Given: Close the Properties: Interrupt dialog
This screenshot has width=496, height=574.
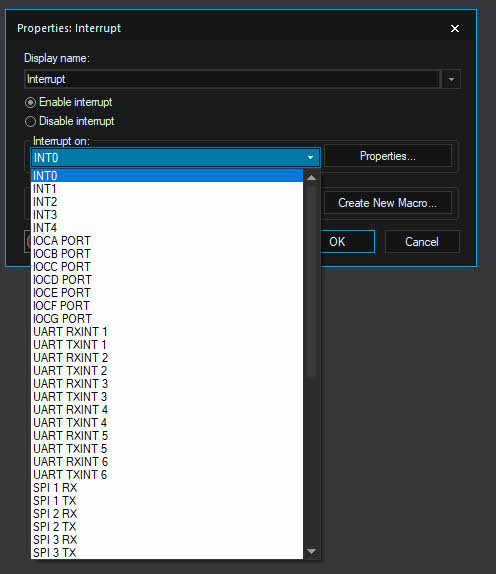Looking at the screenshot, I should [x=455, y=28].
